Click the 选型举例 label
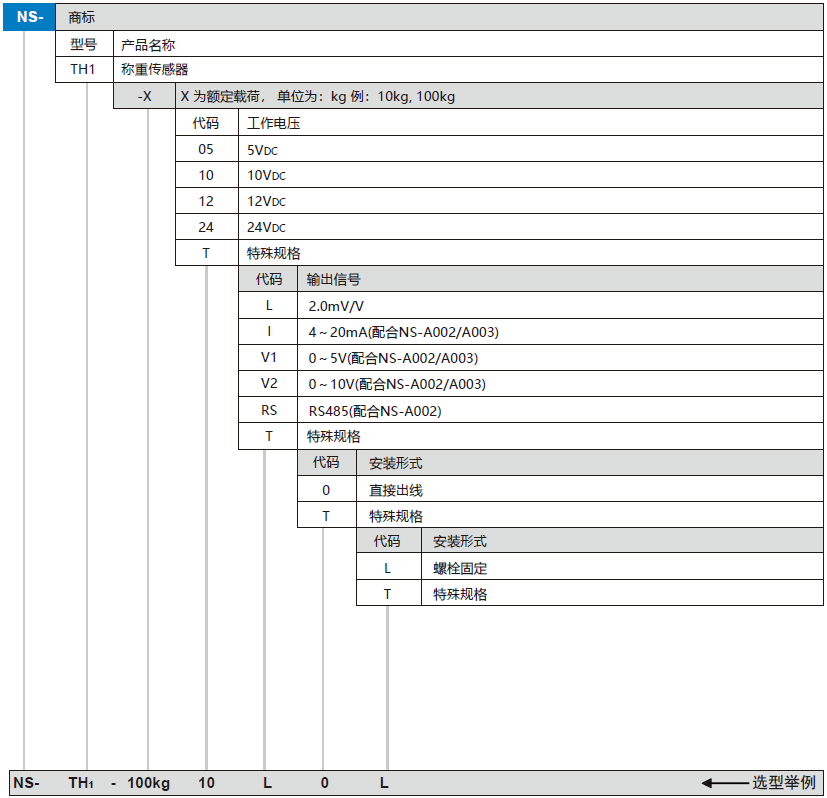 (x=783, y=783)
